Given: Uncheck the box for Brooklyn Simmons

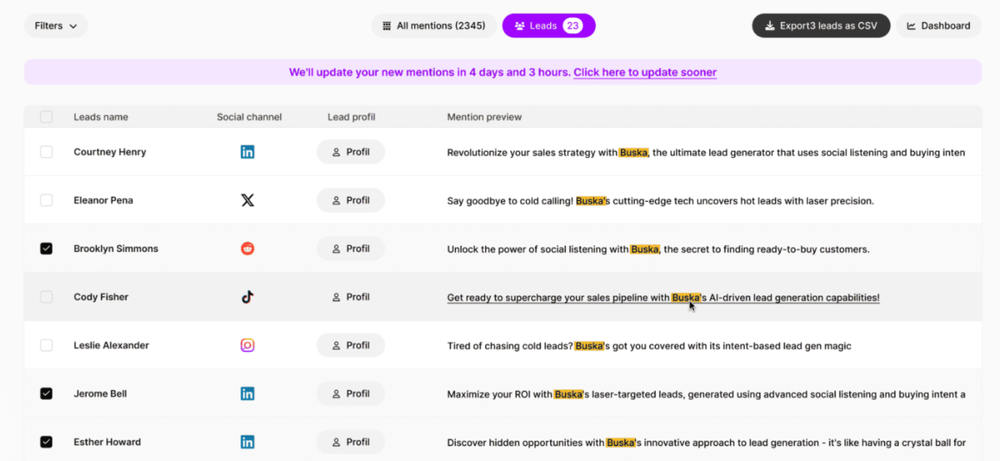Looking at the screenshot, I should pos(46,249).
